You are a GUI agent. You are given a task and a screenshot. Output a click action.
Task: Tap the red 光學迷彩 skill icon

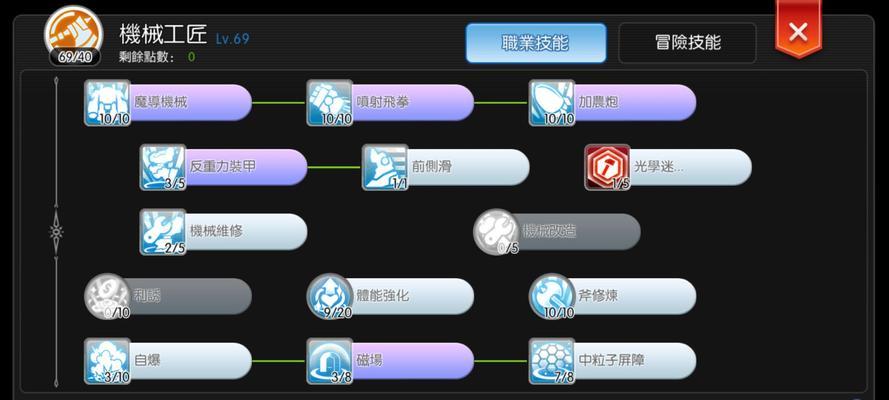click(607, 167)
